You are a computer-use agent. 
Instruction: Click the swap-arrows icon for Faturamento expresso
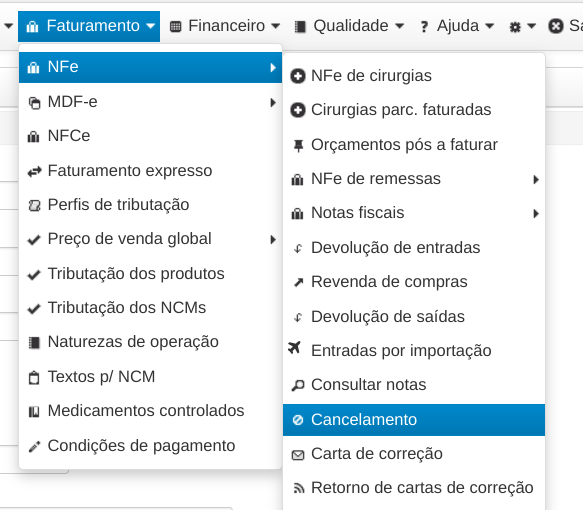(x=35, y=172)
